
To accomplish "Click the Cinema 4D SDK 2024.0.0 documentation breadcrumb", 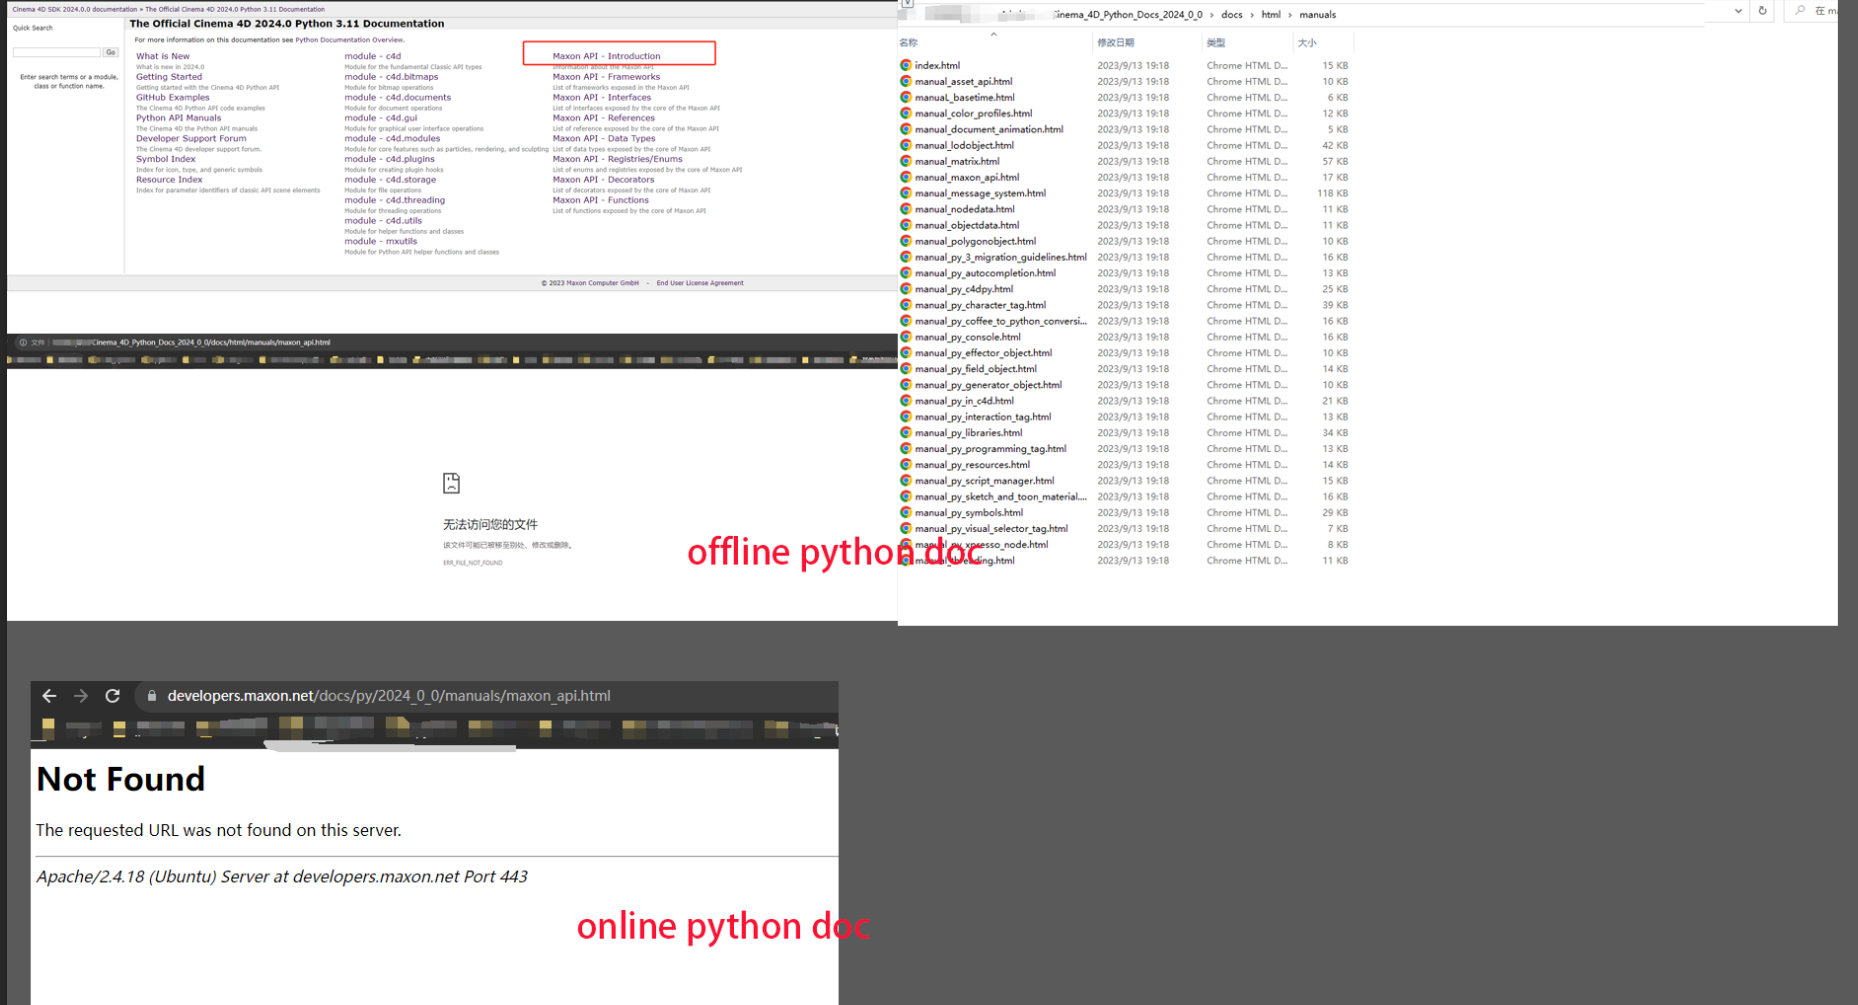I will [75, 9].
